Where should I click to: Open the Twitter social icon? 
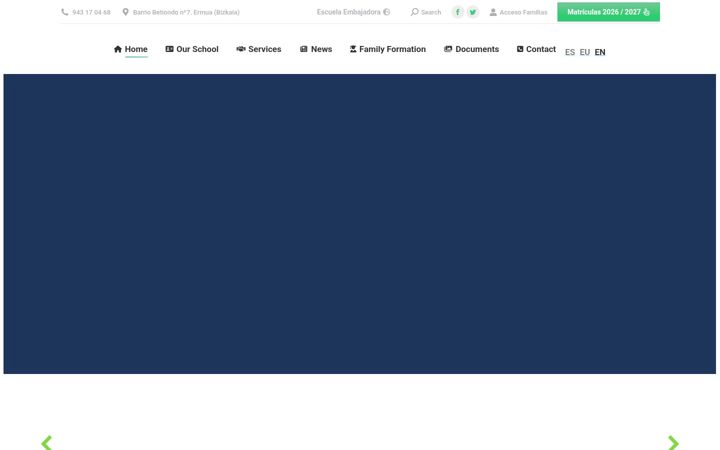click(472, 12)
